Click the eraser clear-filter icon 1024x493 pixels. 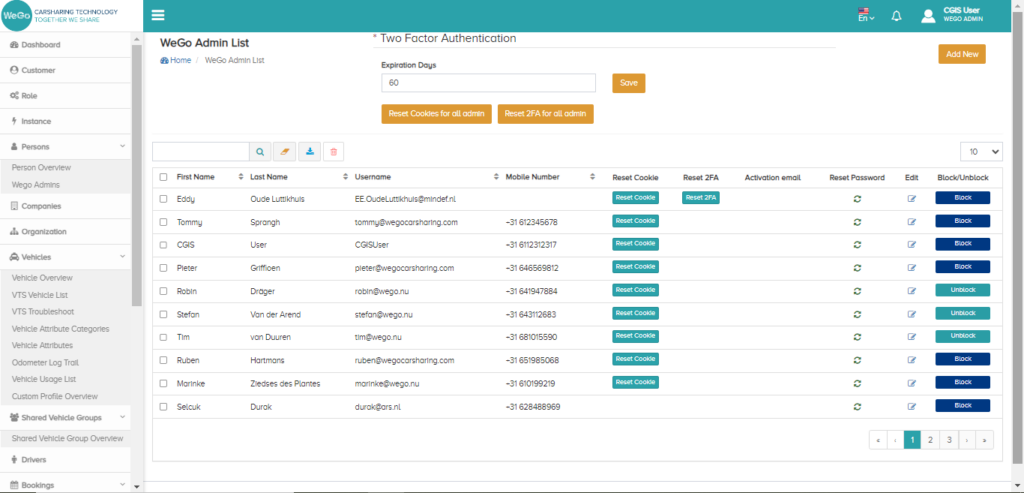tap(284, 152)
